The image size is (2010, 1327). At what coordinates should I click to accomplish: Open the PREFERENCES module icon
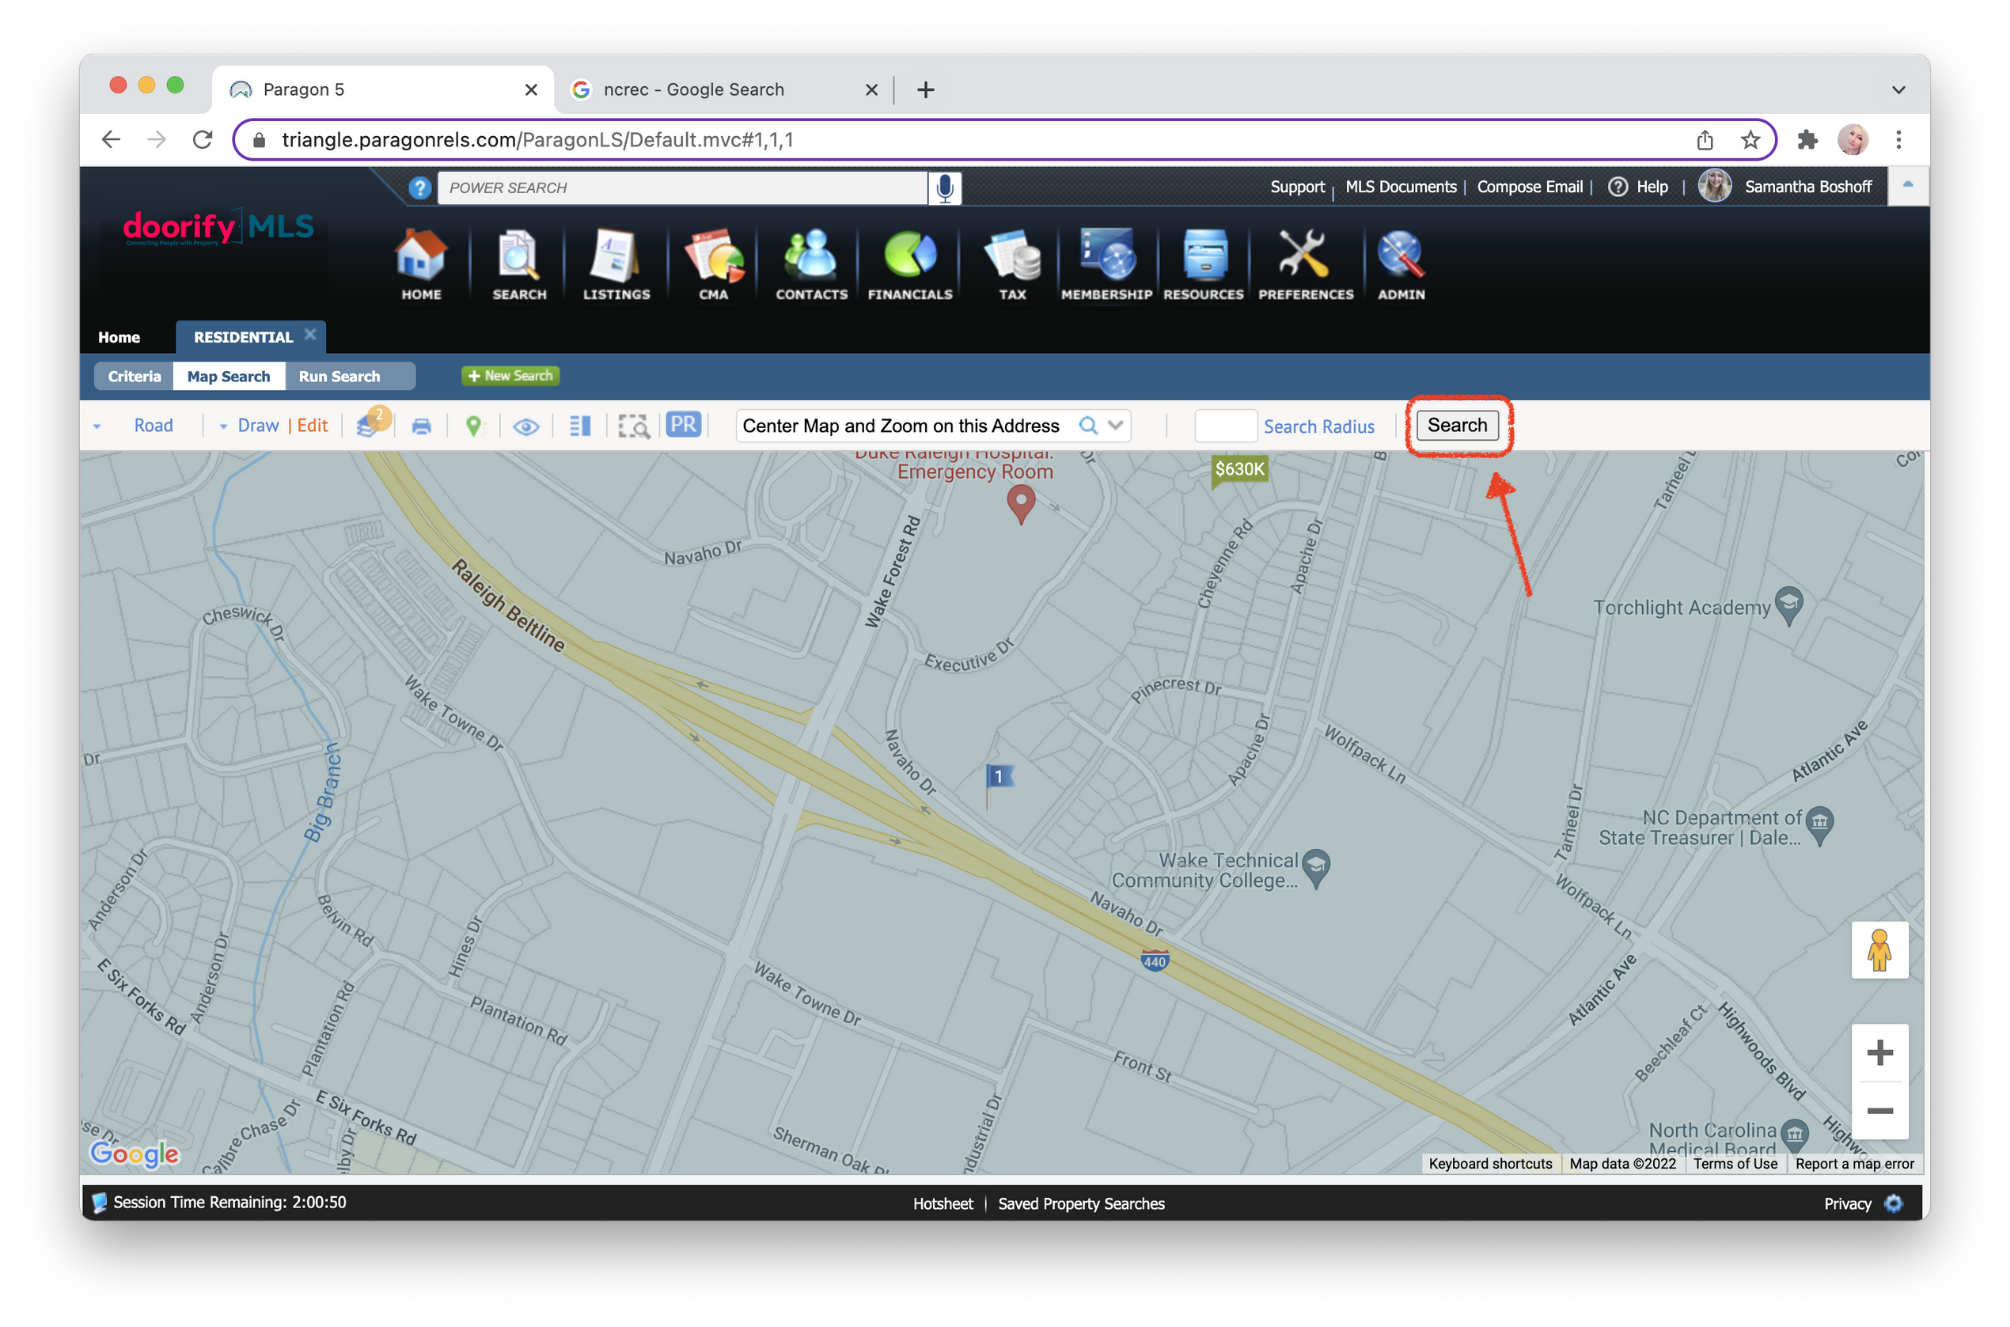pos(1305,264)
